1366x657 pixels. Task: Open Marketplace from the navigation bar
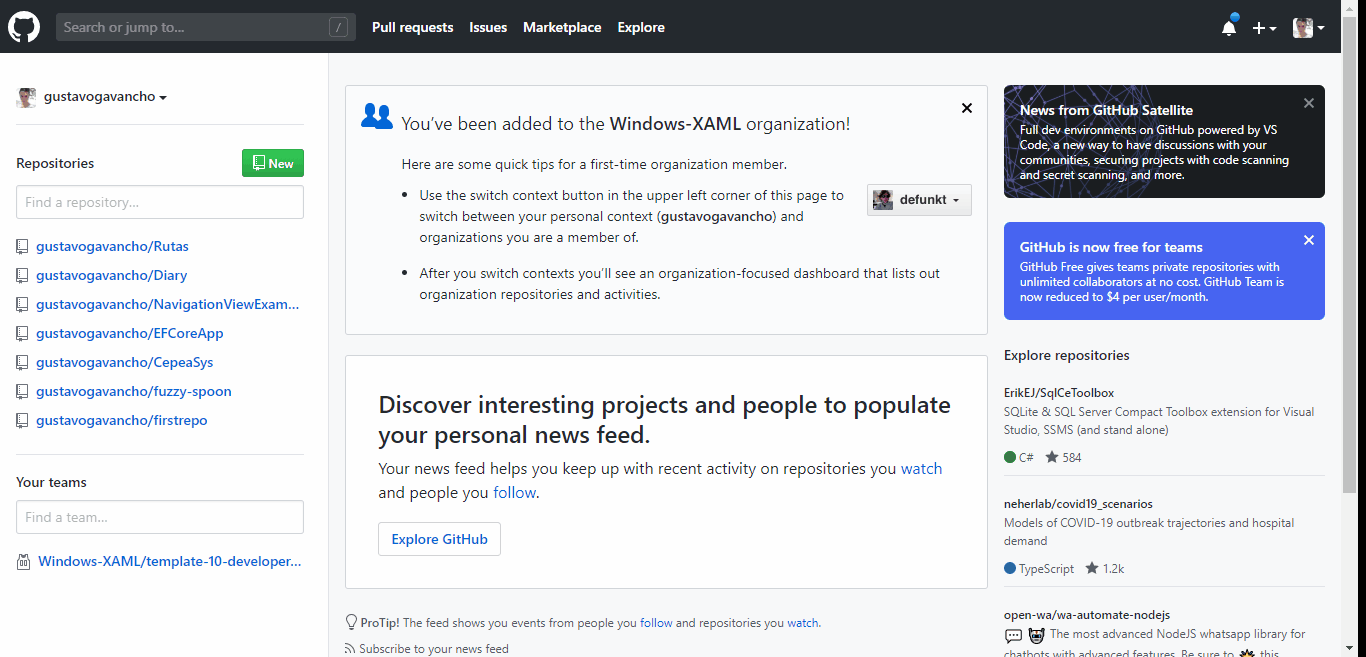pyautogui.click(x=562, y=27)
